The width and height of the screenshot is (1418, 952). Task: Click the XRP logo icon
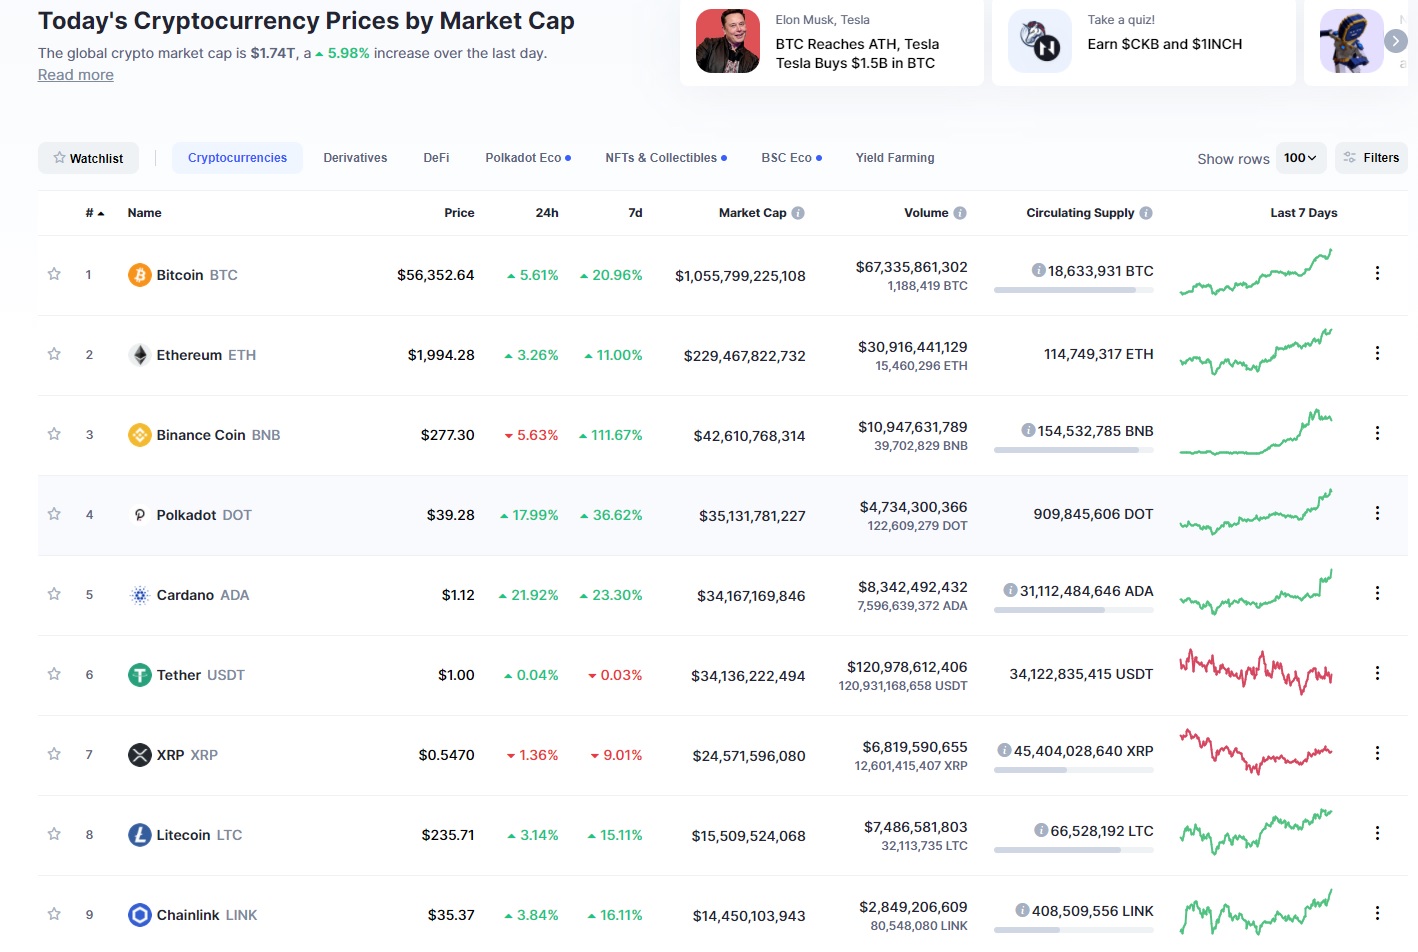point(140,755)
